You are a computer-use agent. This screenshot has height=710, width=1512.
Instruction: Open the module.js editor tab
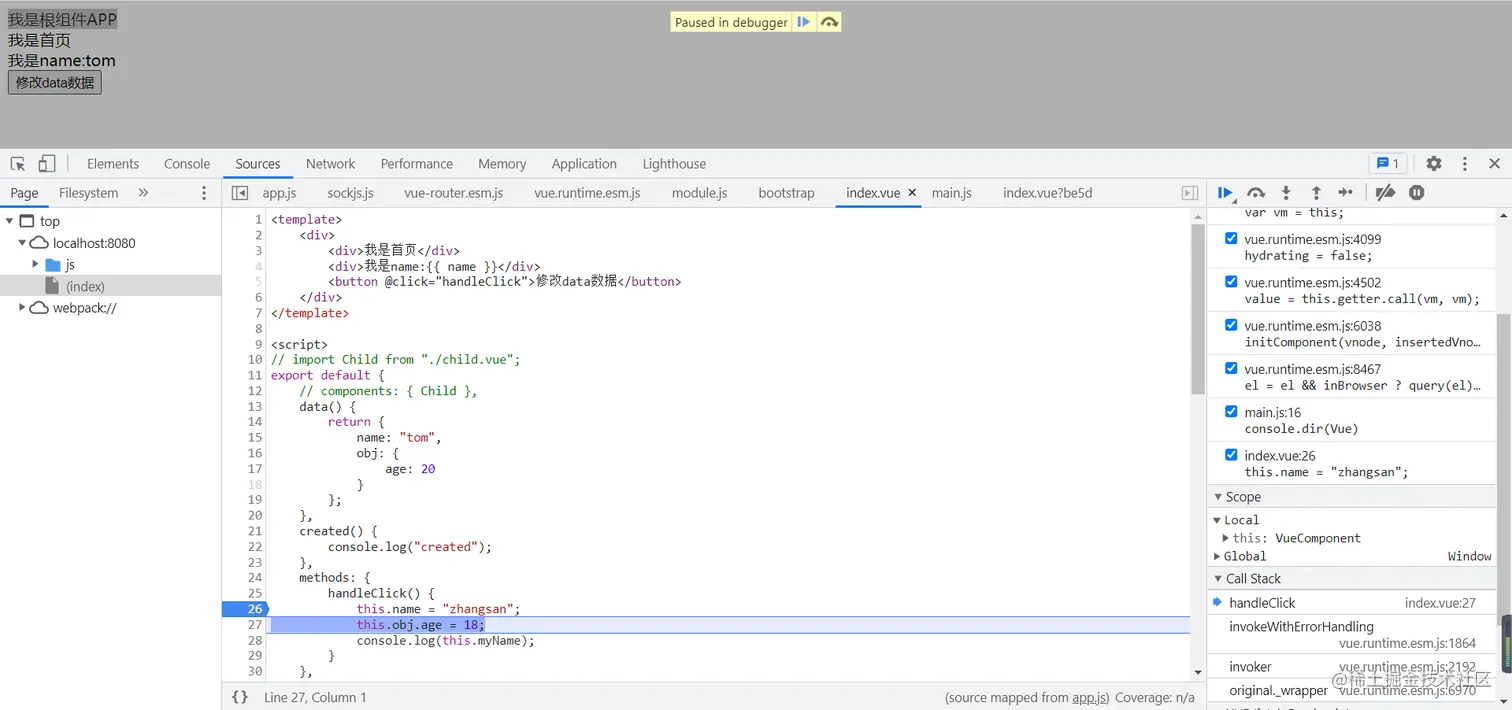point(699,193)
